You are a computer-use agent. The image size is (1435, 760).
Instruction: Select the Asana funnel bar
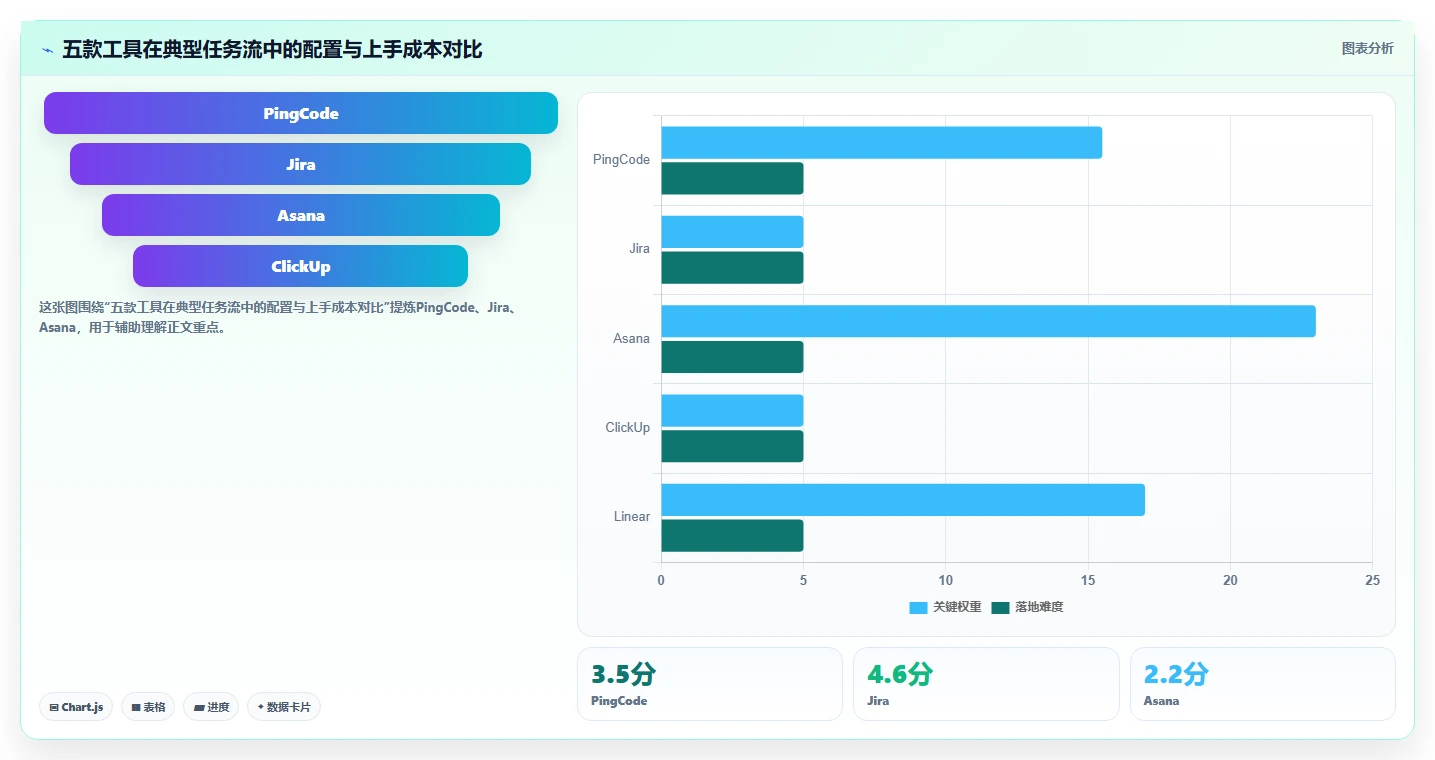[301, 215]
